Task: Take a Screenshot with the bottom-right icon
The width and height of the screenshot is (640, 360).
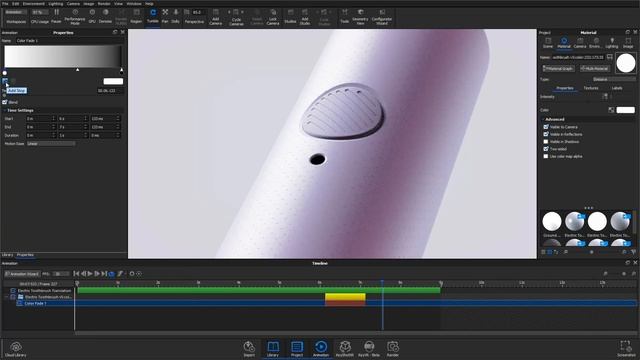Action: coord(626,348)
